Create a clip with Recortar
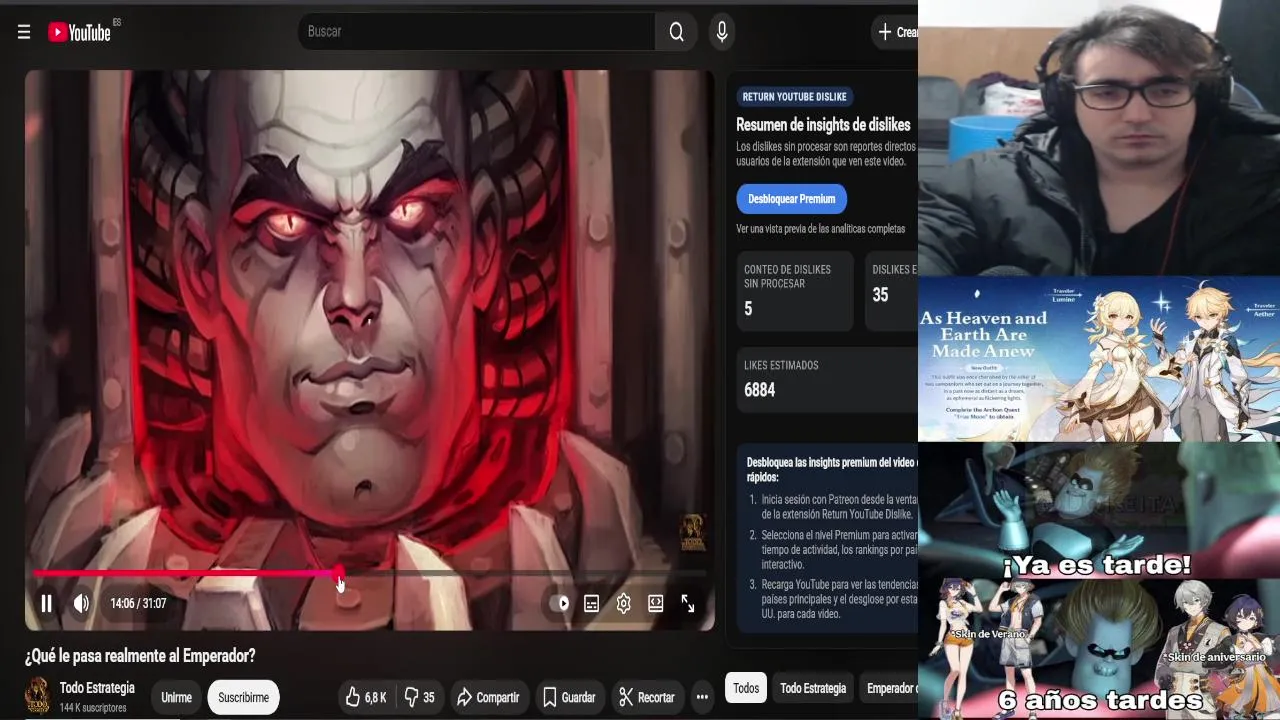 tap(646, 697)
